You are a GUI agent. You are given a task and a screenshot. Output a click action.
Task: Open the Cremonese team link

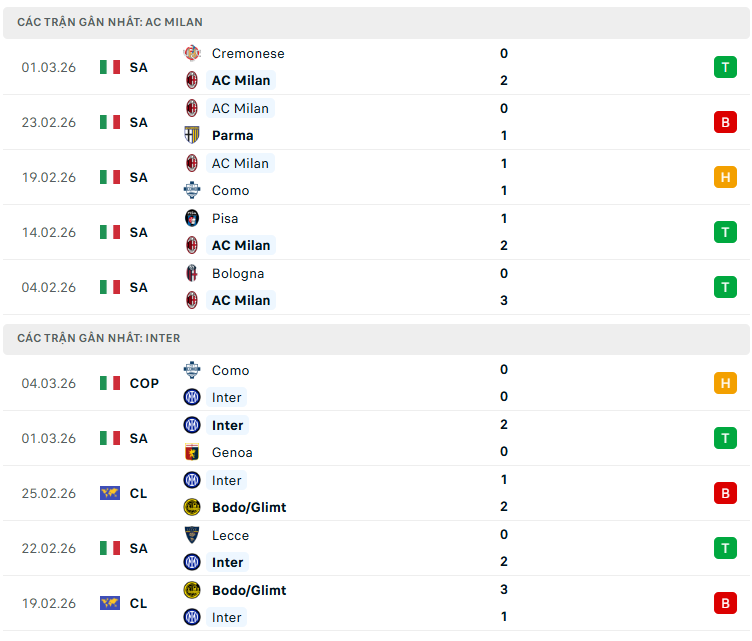click(x=248, y=53)
